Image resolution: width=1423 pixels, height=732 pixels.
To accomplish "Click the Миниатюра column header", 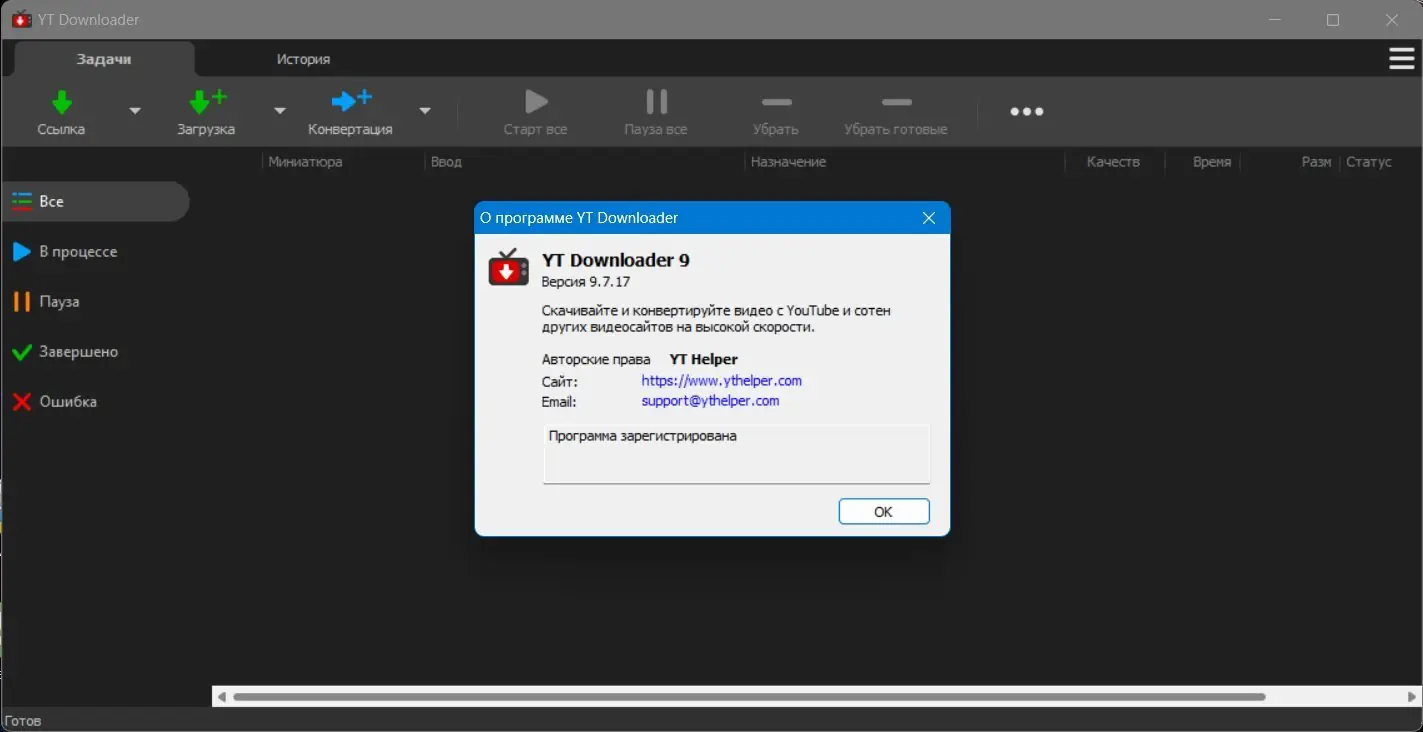I will (305, 161).
